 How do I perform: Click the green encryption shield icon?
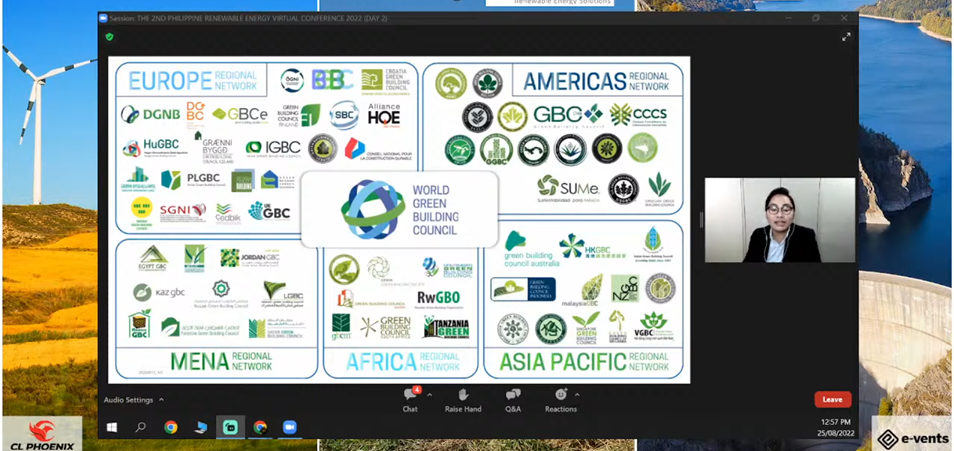pyautogui.click(x=110, y=37)
